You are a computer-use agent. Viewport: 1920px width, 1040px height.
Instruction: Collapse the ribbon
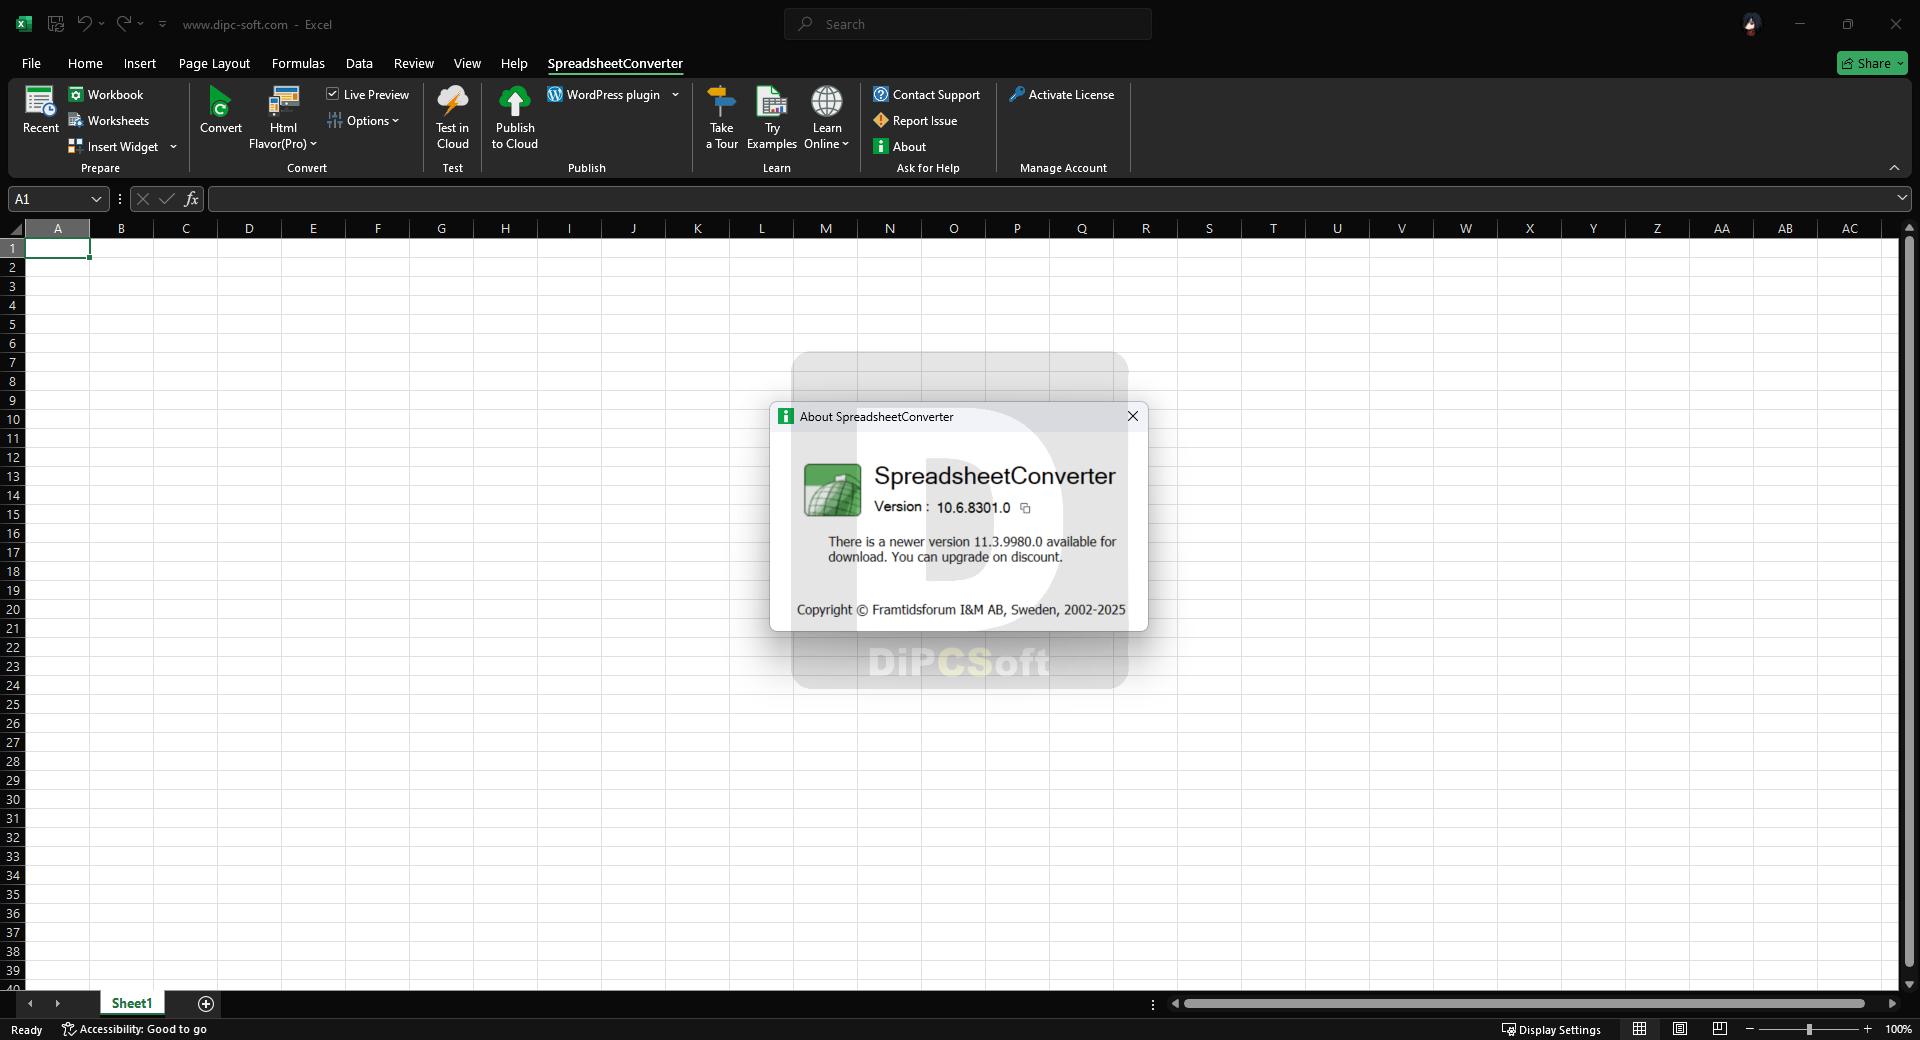pyautogui.click(x=1894, y=167)
